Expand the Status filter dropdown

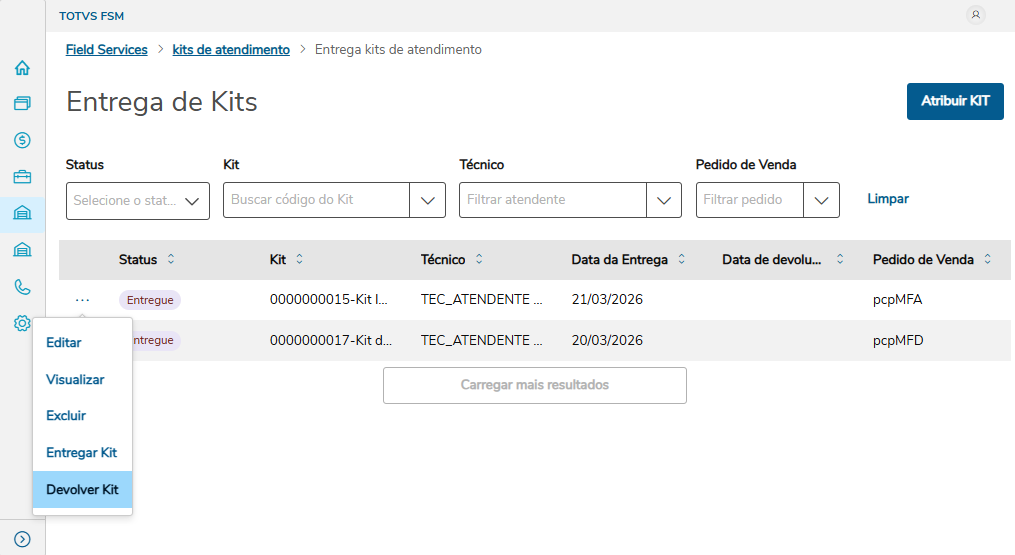[x=192, y=200]
